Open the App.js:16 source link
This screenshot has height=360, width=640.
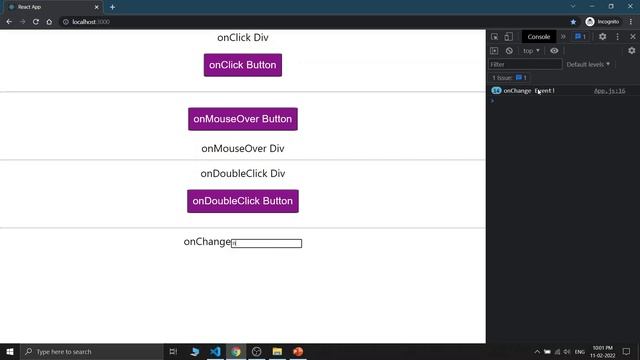(x=609, y=91)
